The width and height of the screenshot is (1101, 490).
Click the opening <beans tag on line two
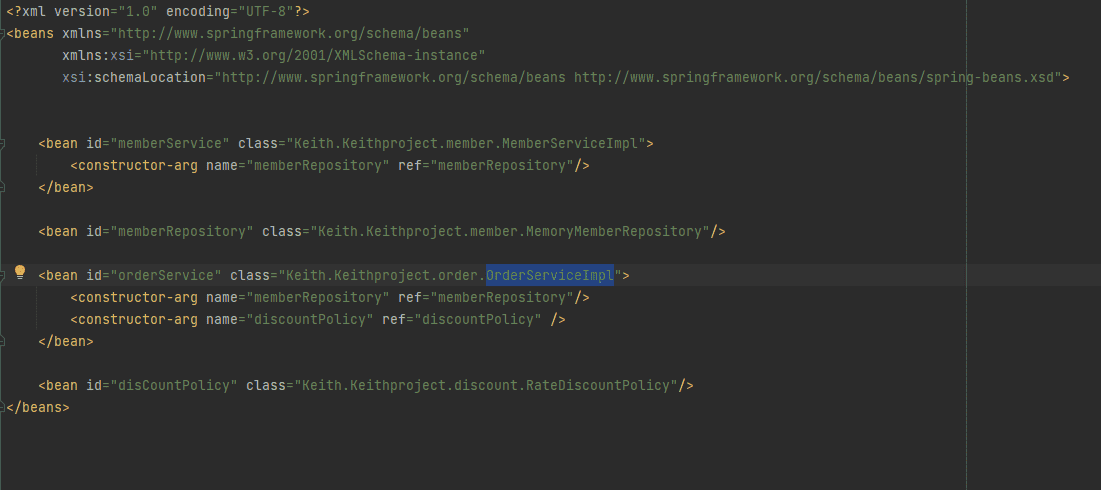pyautogui.click(x=30, y=34)
